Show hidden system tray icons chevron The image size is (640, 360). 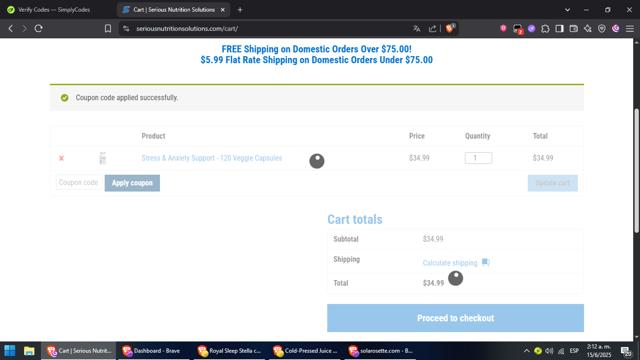pos(527,351)
